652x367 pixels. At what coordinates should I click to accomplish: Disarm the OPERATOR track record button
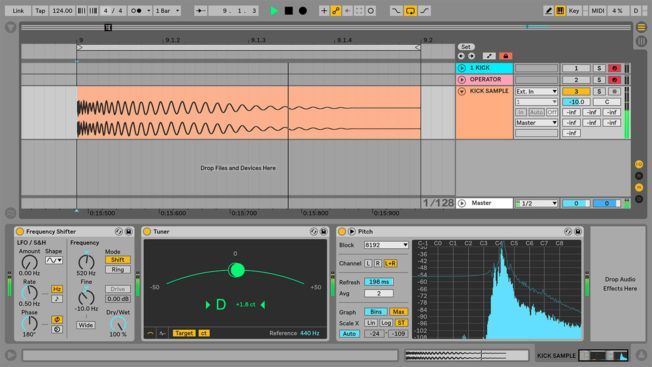tap(615, 79)
